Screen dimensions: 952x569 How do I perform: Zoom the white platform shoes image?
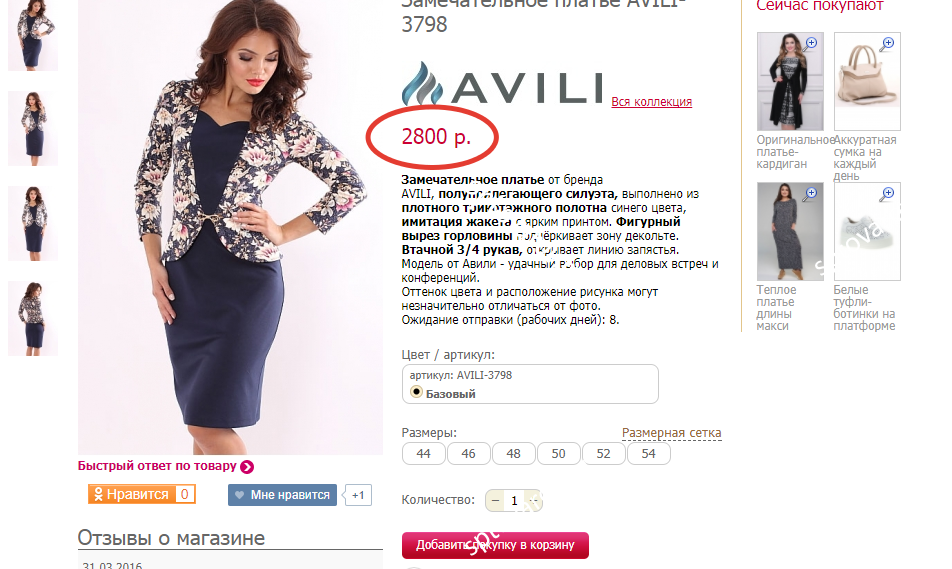pyautogui.click(x=886, y=194)
